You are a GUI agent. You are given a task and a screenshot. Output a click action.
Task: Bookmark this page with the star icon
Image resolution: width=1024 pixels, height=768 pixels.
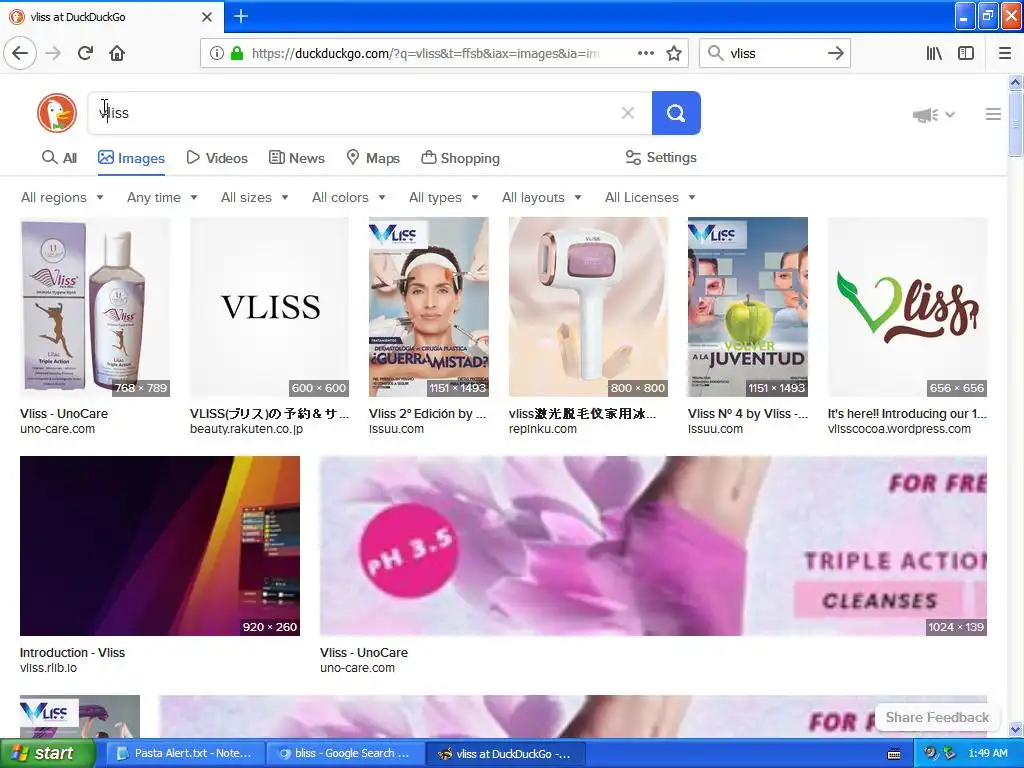pos(674,53)
